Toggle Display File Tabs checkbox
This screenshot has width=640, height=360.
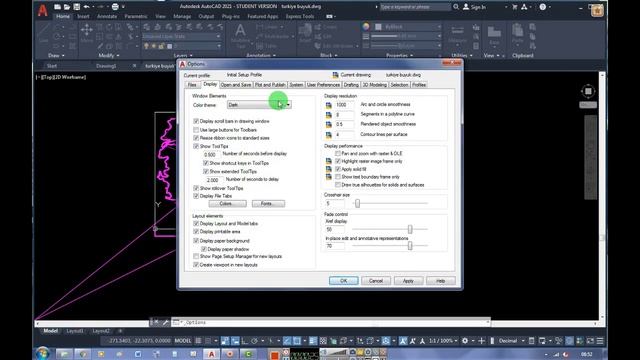tap(196, 196)
